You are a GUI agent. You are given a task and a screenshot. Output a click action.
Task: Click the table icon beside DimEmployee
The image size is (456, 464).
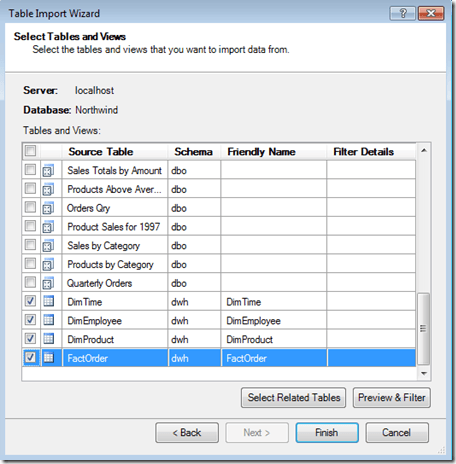pyautogui.click(x=49, y=320)
